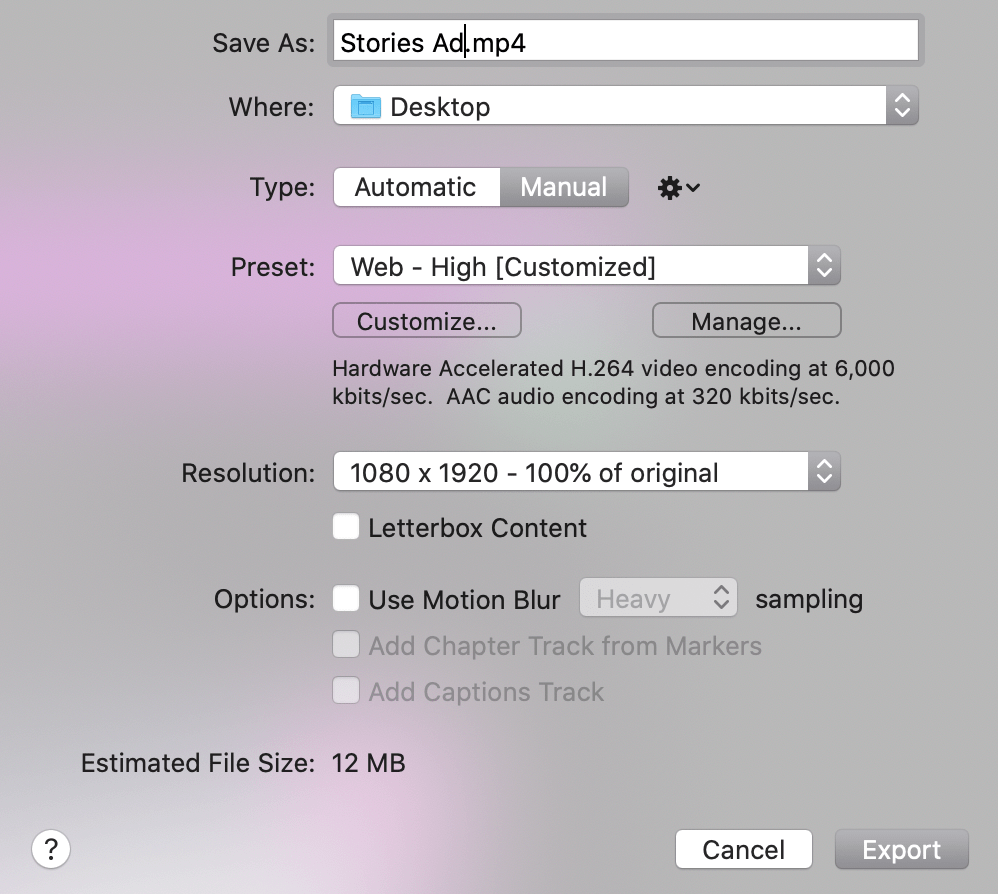This screenshot has width=998, height=894.
Task: Click the Preset stepper arrows
Action: pyautogui.click(x=823, y=265)
